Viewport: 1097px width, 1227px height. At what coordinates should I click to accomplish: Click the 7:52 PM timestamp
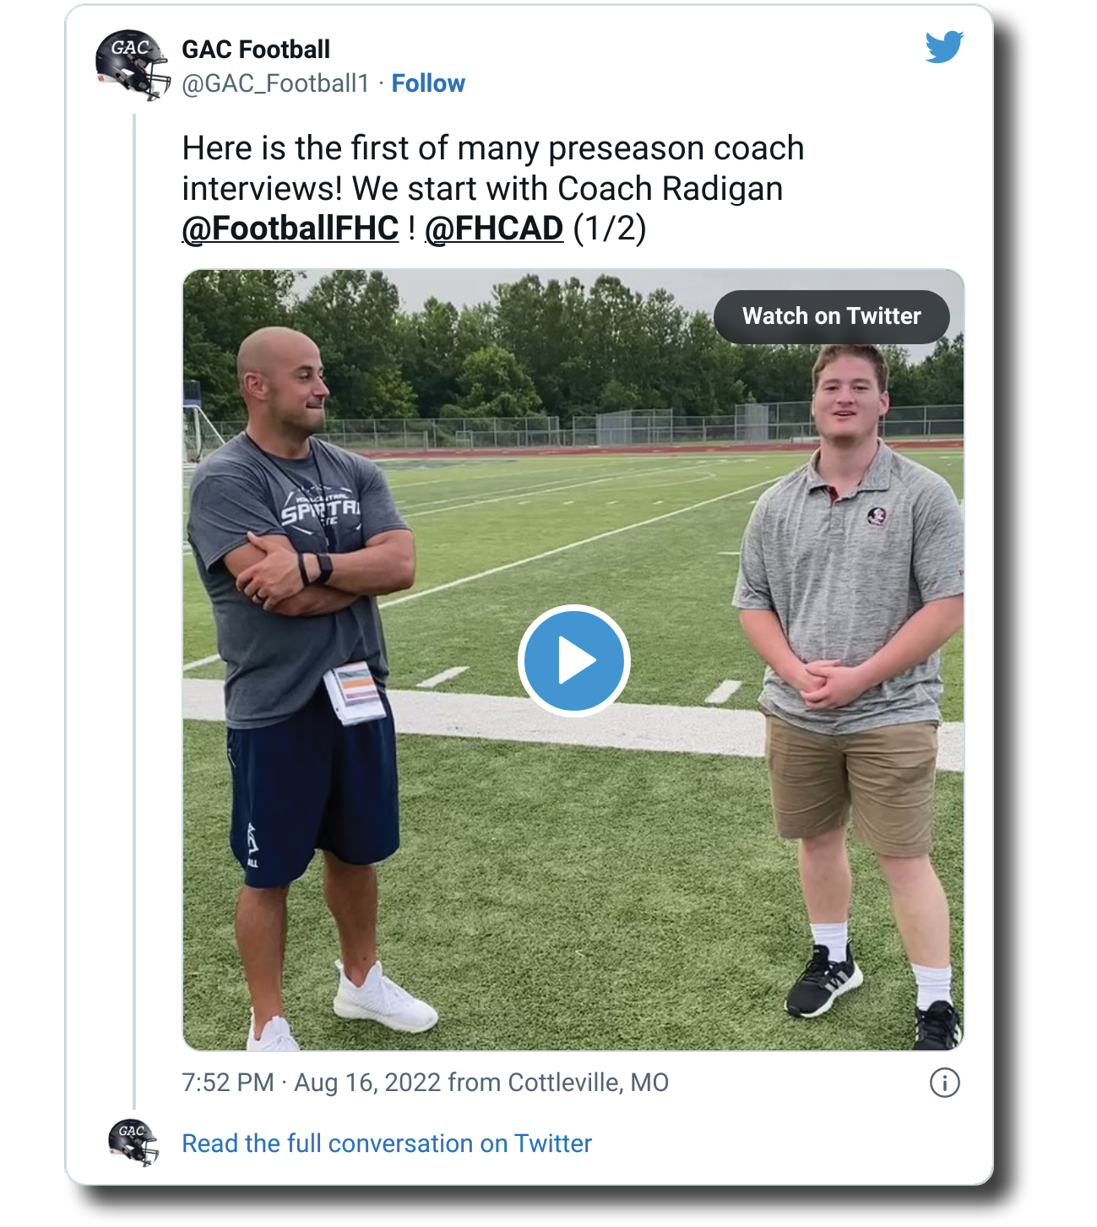(x=228, y=1083)
